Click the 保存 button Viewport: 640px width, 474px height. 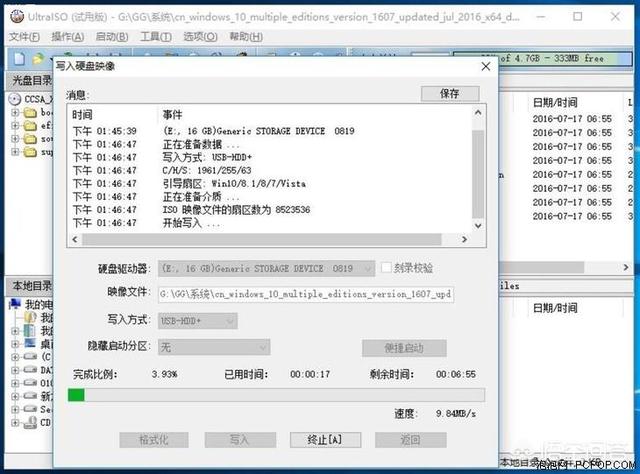pos(449,93)
